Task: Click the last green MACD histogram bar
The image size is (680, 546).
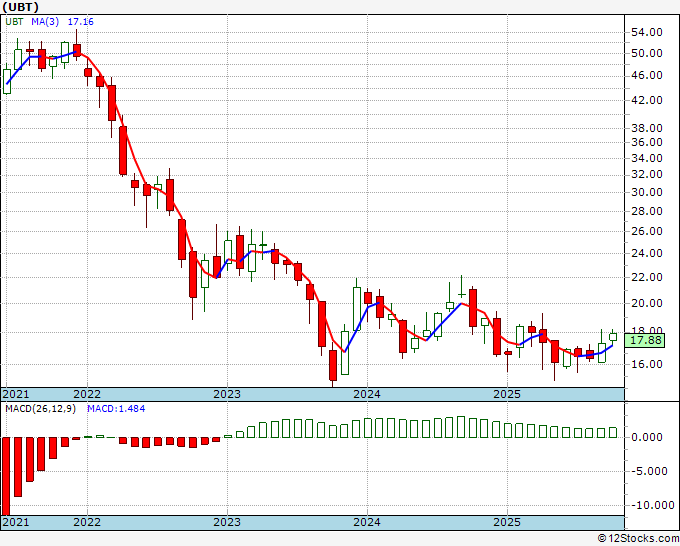Action: (613, 432)
